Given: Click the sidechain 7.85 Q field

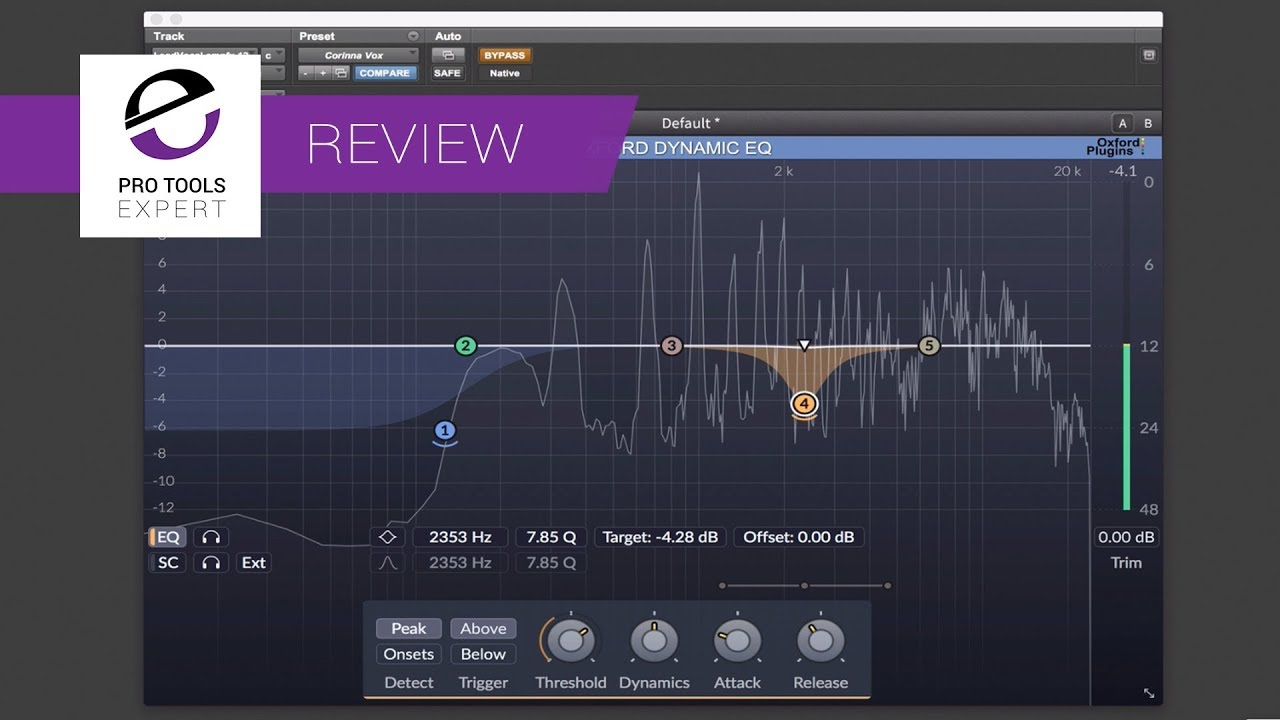Looking at the screenshot, I should [551, 562].
